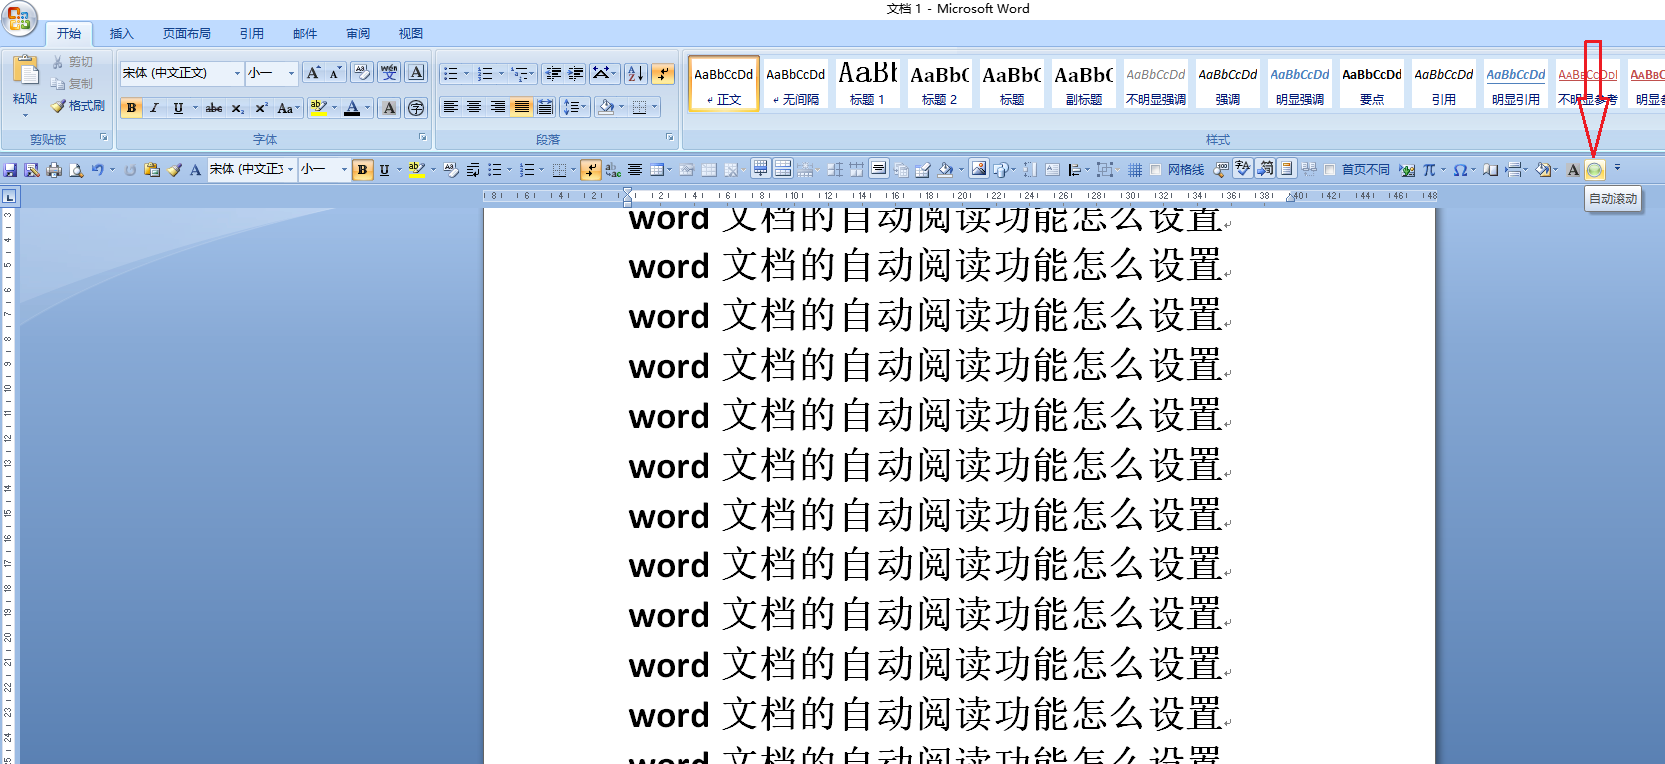1665x764 pixels.
Task: Click the Phonetic Guide (wén) icon
Action: [x=389, y=73]
